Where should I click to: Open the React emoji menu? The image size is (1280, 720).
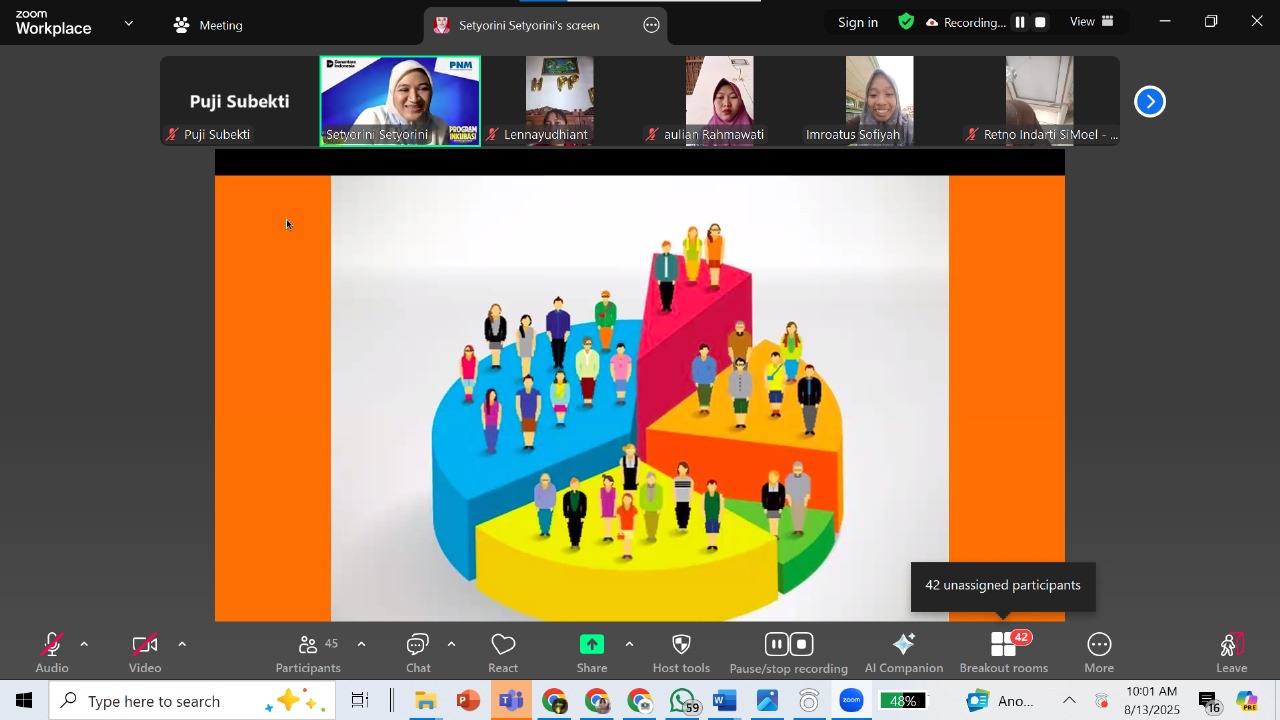[503, 652]
